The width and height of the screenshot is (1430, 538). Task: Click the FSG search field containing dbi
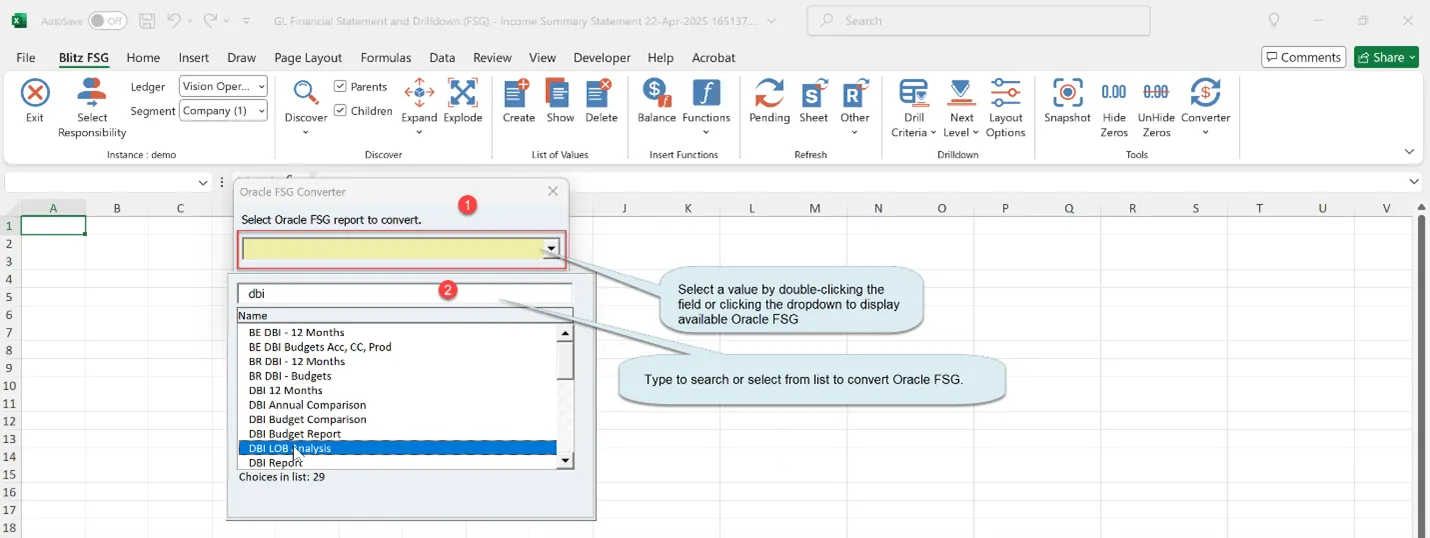(405, 294)
